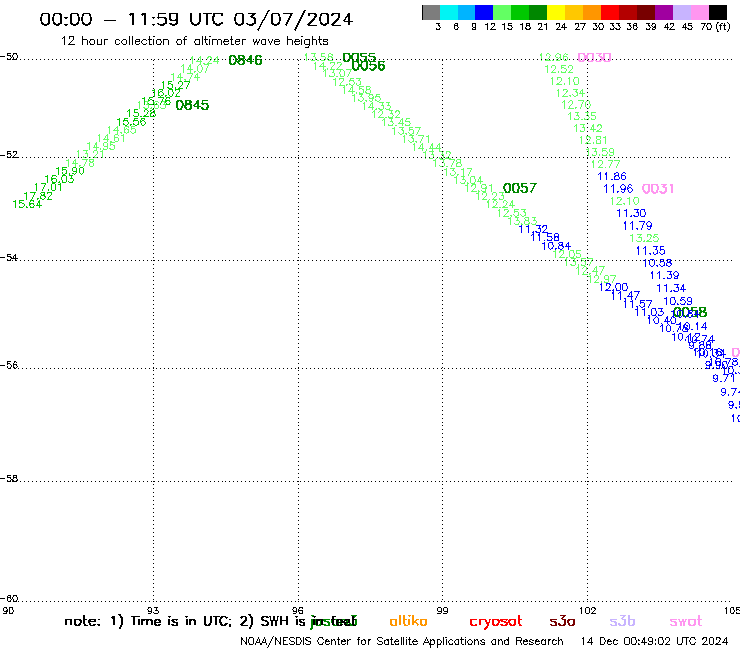Select the 12.96 wave height value

pyautogui.click(x=554, y=57)
